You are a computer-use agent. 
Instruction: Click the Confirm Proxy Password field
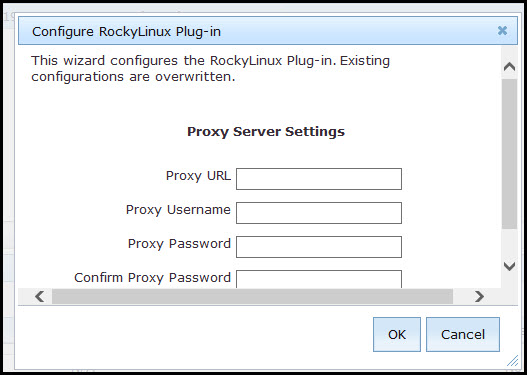(319, 279)
